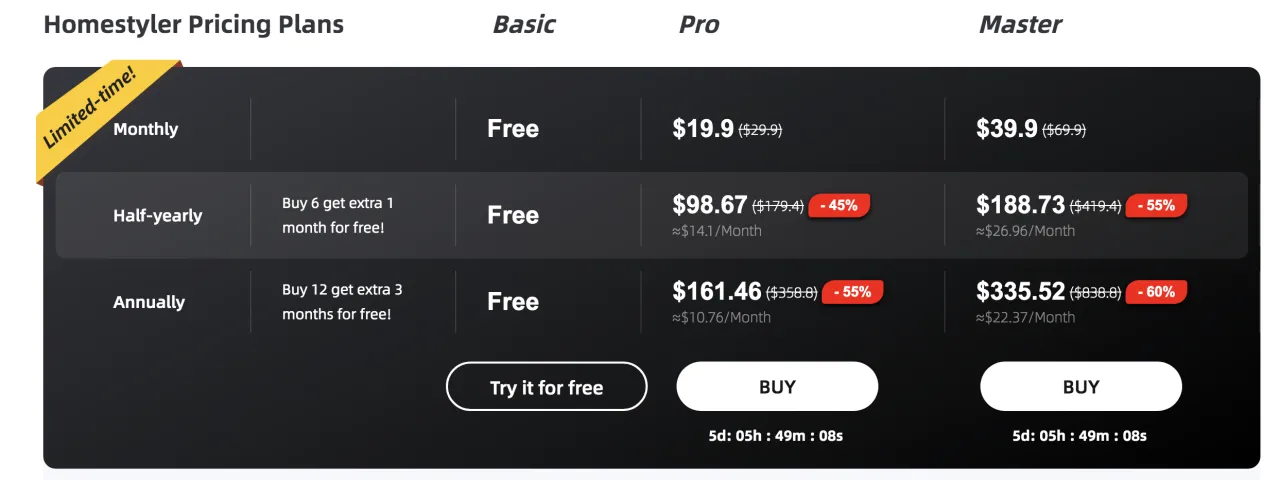Select the Half-yearly billing row

pos(157,215)
